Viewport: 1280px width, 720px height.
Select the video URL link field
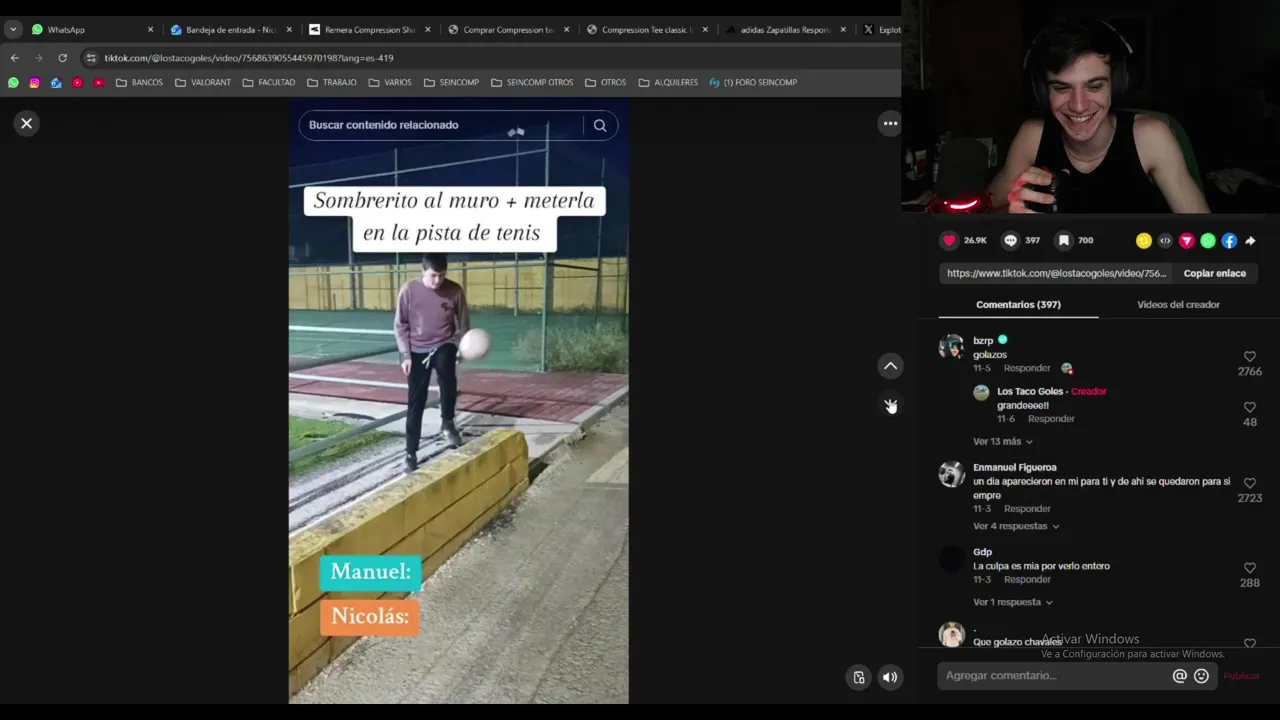pyautogui.click(x=1057, y=273)
